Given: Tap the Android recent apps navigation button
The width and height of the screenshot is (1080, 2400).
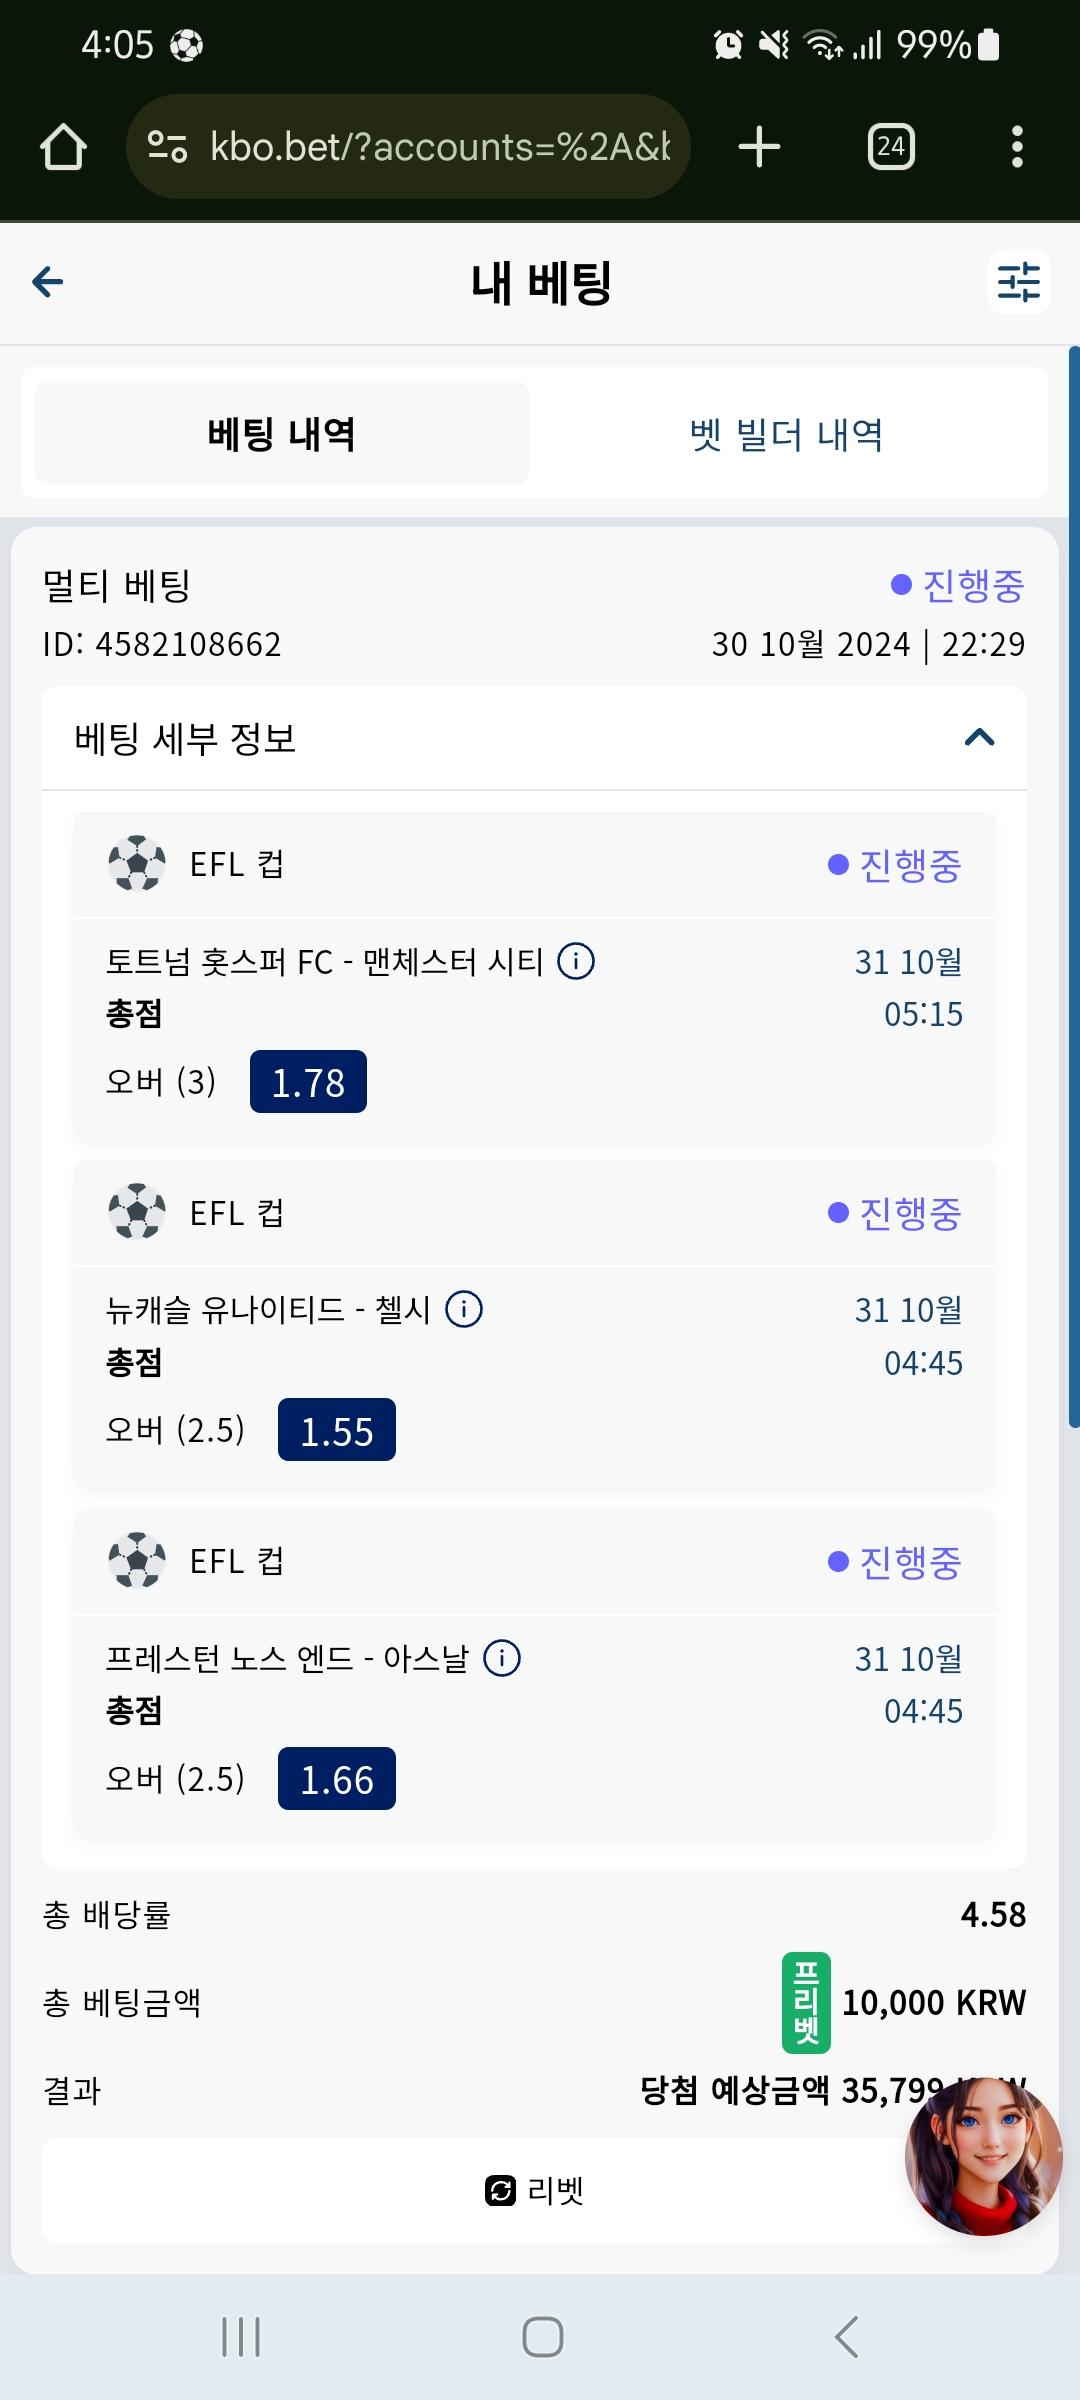Looking at the screenshot, I should (241, 2337).
